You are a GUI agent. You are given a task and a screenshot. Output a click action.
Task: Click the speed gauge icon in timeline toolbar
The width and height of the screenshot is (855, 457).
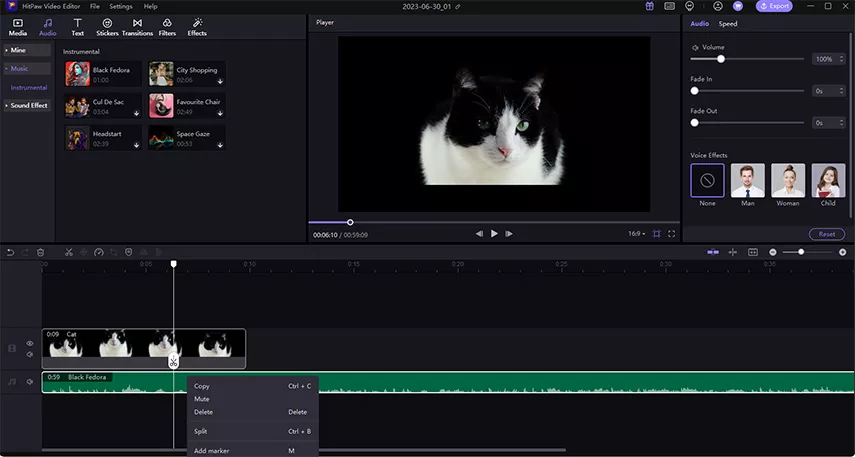pyautogui.click(x=99, y=252)
